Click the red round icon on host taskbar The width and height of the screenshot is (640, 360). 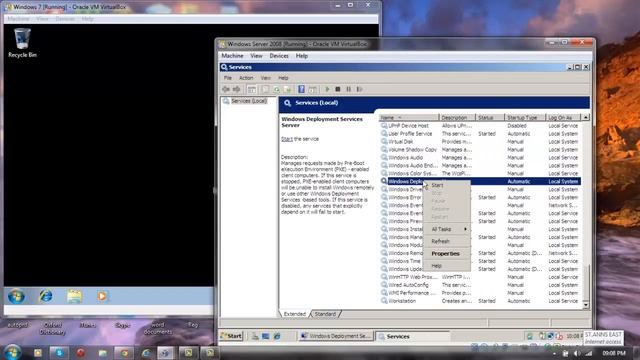(80, 353)
